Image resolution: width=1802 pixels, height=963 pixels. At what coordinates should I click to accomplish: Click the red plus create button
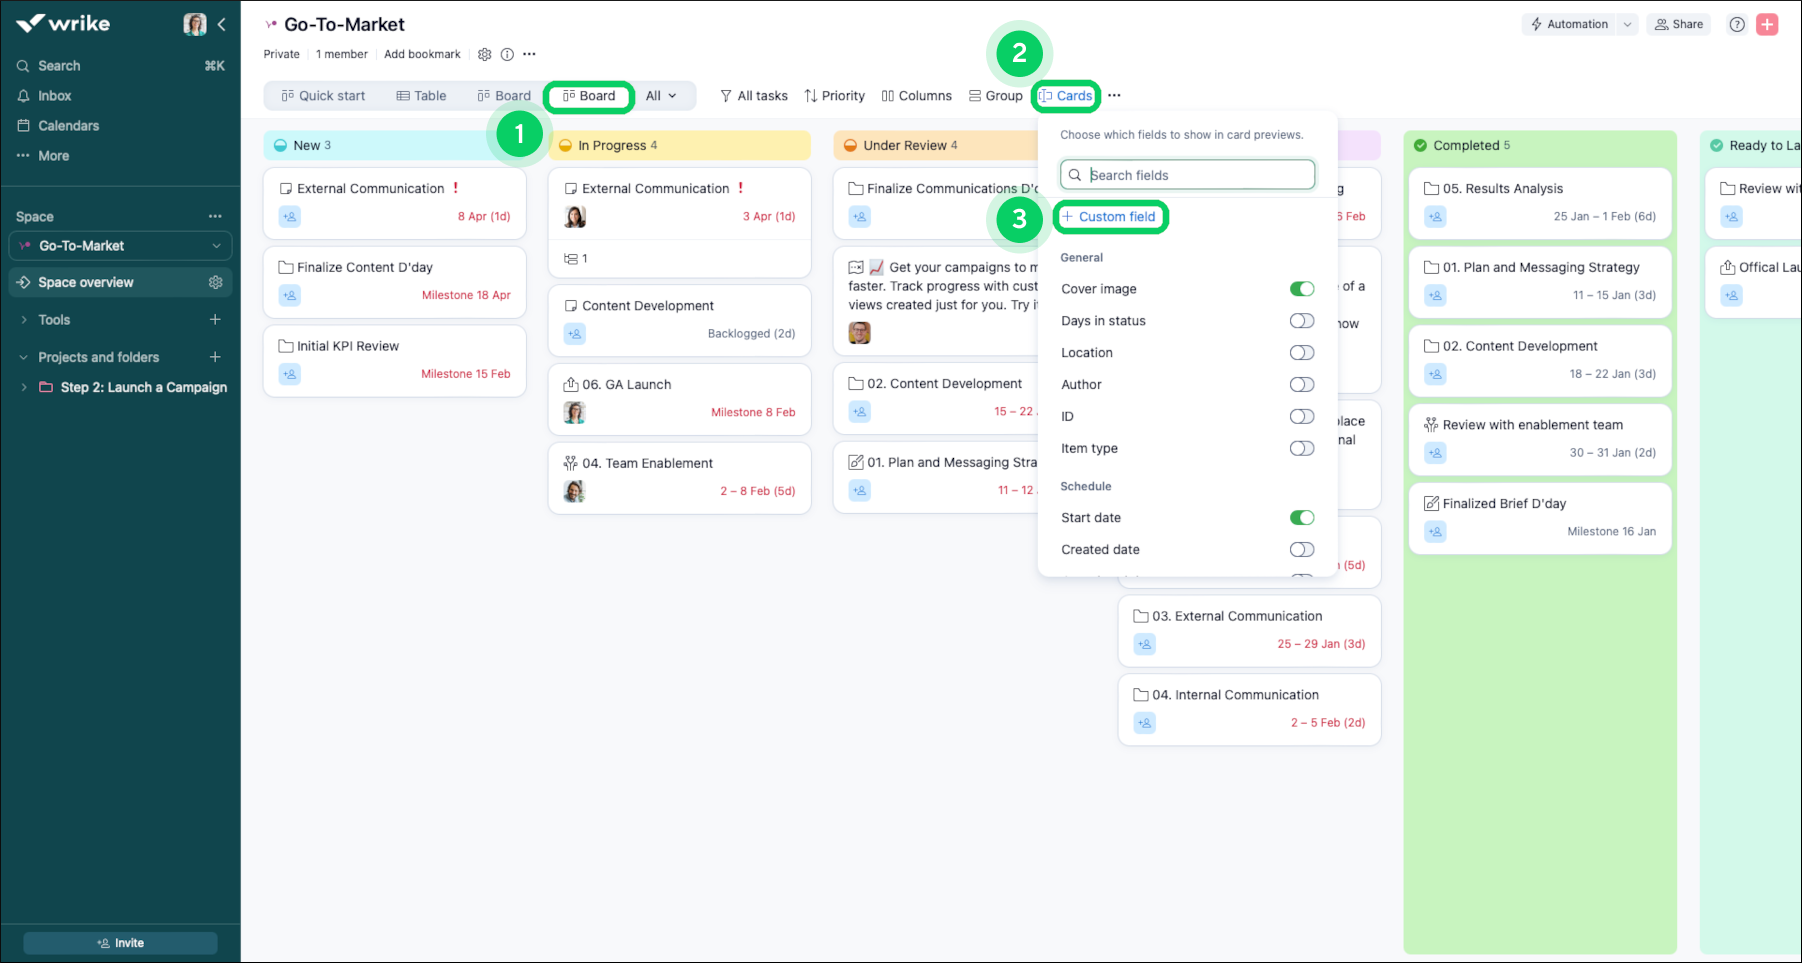click(x=1767, y=25)
